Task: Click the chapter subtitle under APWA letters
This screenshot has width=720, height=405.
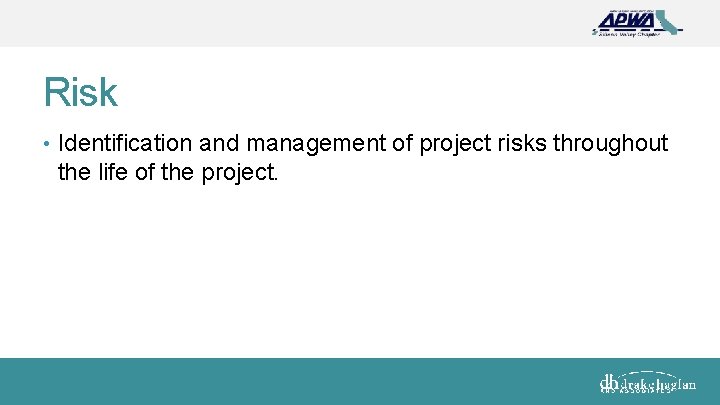Action: [x=629, y=34]
